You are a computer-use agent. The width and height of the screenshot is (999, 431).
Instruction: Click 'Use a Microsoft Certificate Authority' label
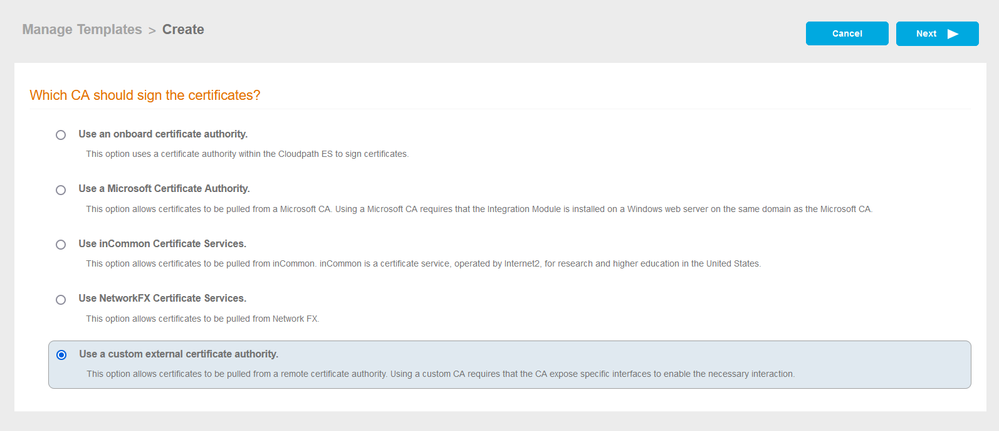pos(164,188)
